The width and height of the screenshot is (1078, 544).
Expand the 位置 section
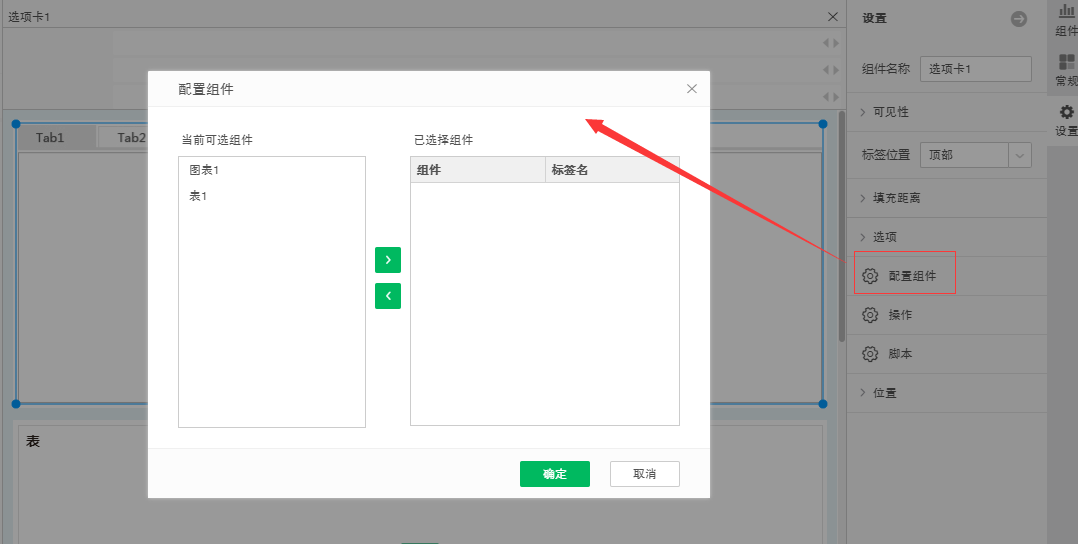click(884, 393)
